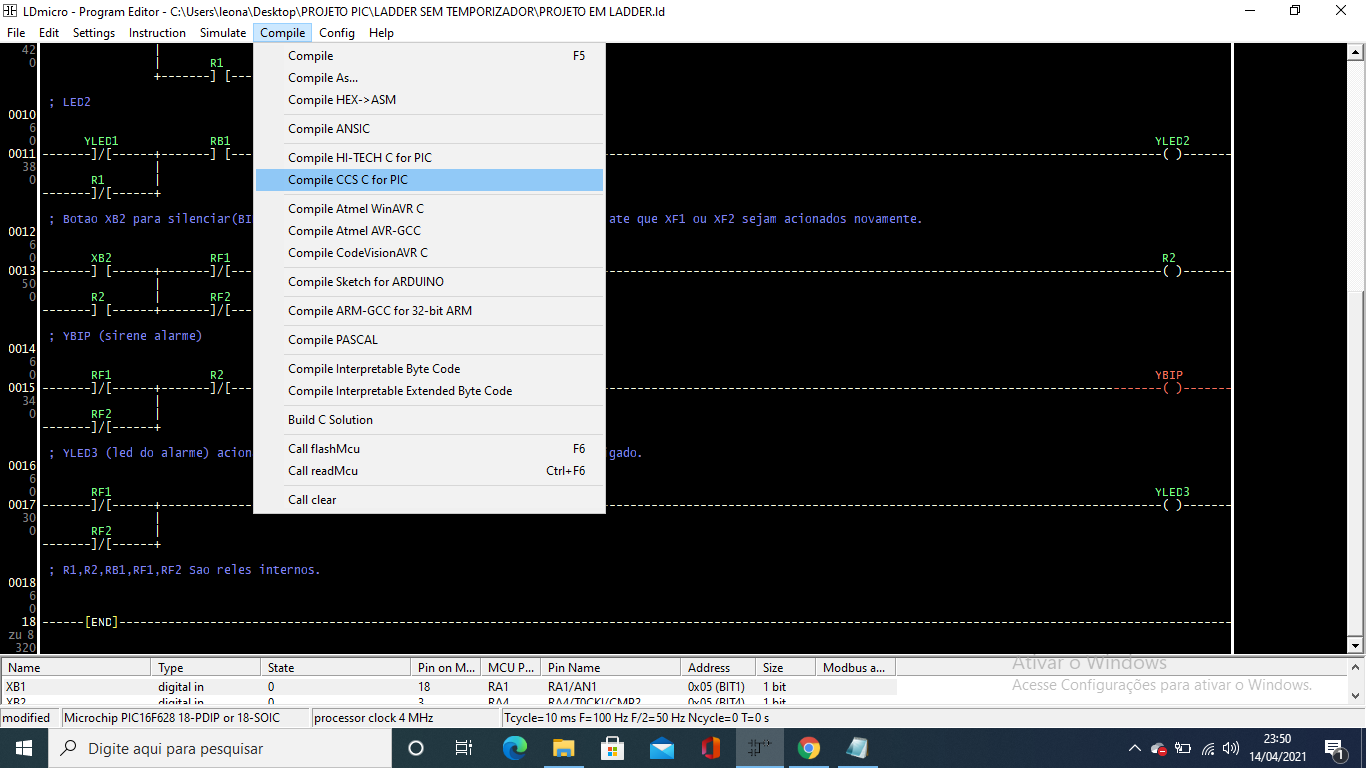
Task: Click the taskbar search box
Action: 220,748
